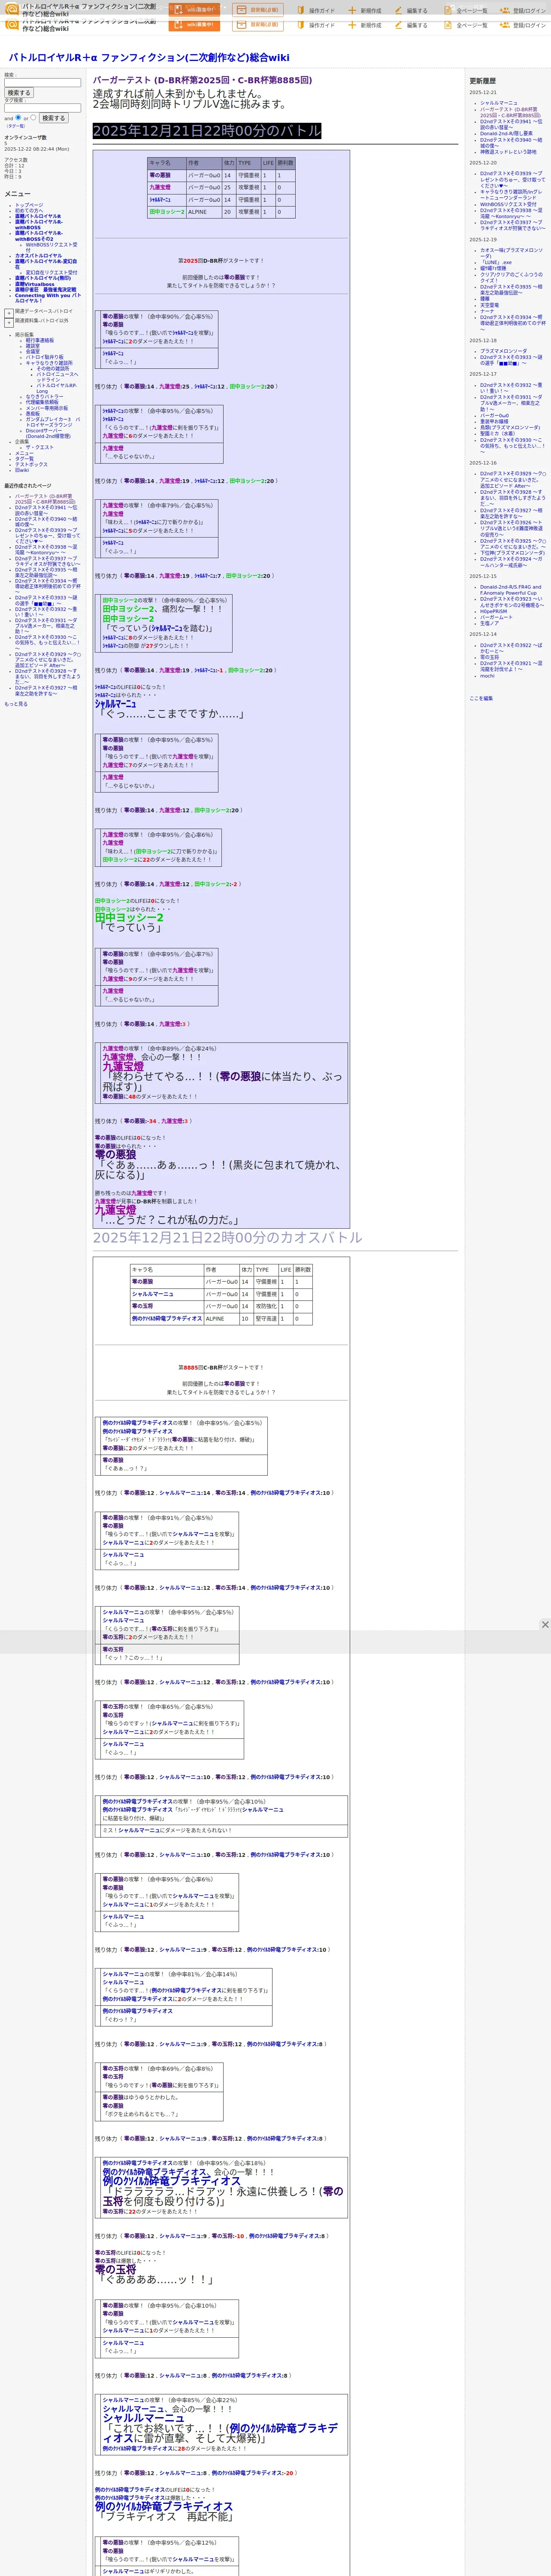The image size is (551, 2576).
Task: Click 更新履歴 sidebar heading
Action: (483, 81)
